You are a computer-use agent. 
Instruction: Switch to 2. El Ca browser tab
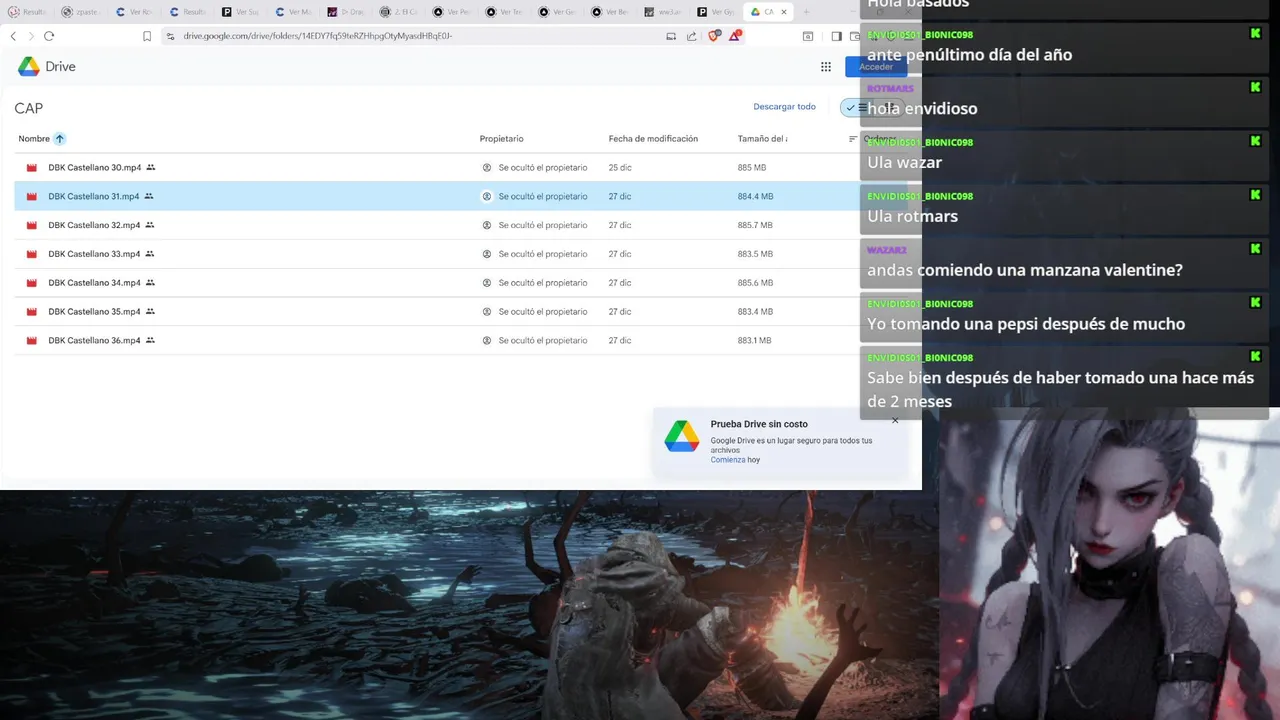400,12
